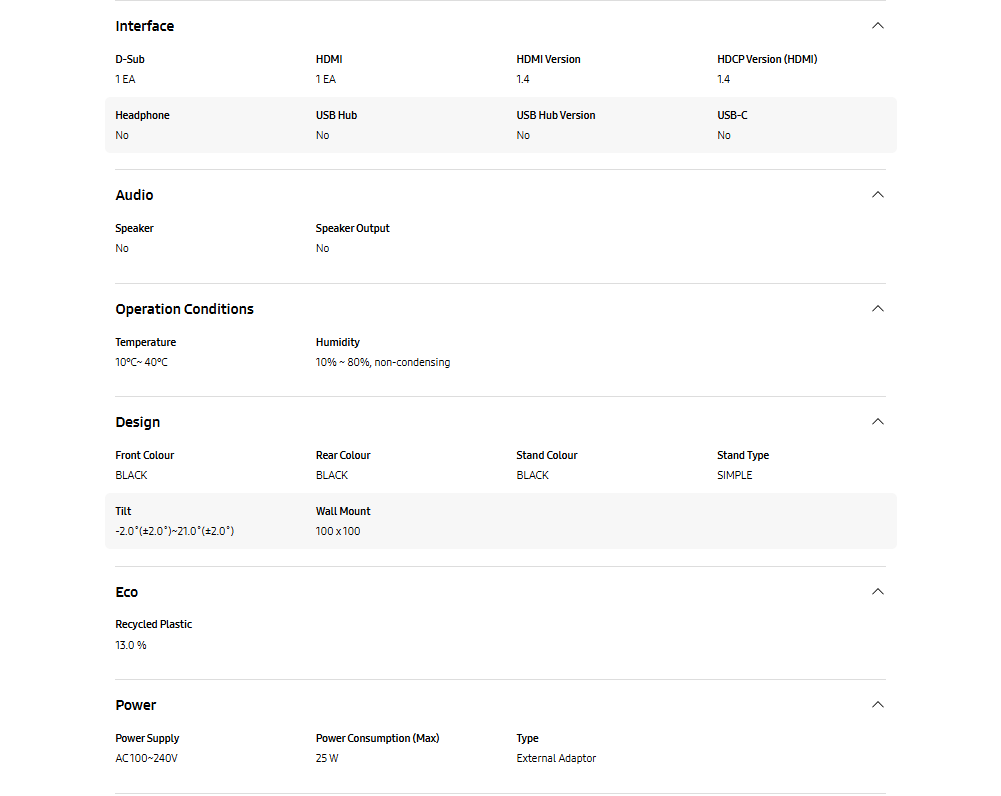Collapse the Power section chevron
The height and width of the screenshot is (796, 1001).
click(877, 705)
